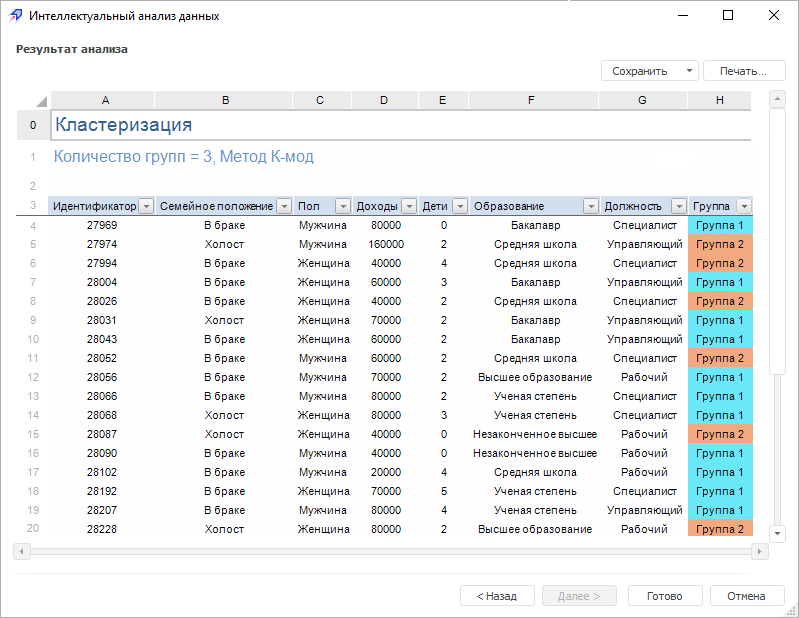Click the horizontal scrollbar right arrow
The width and height of the screenshot is (799, 618).
coord(759,551)
